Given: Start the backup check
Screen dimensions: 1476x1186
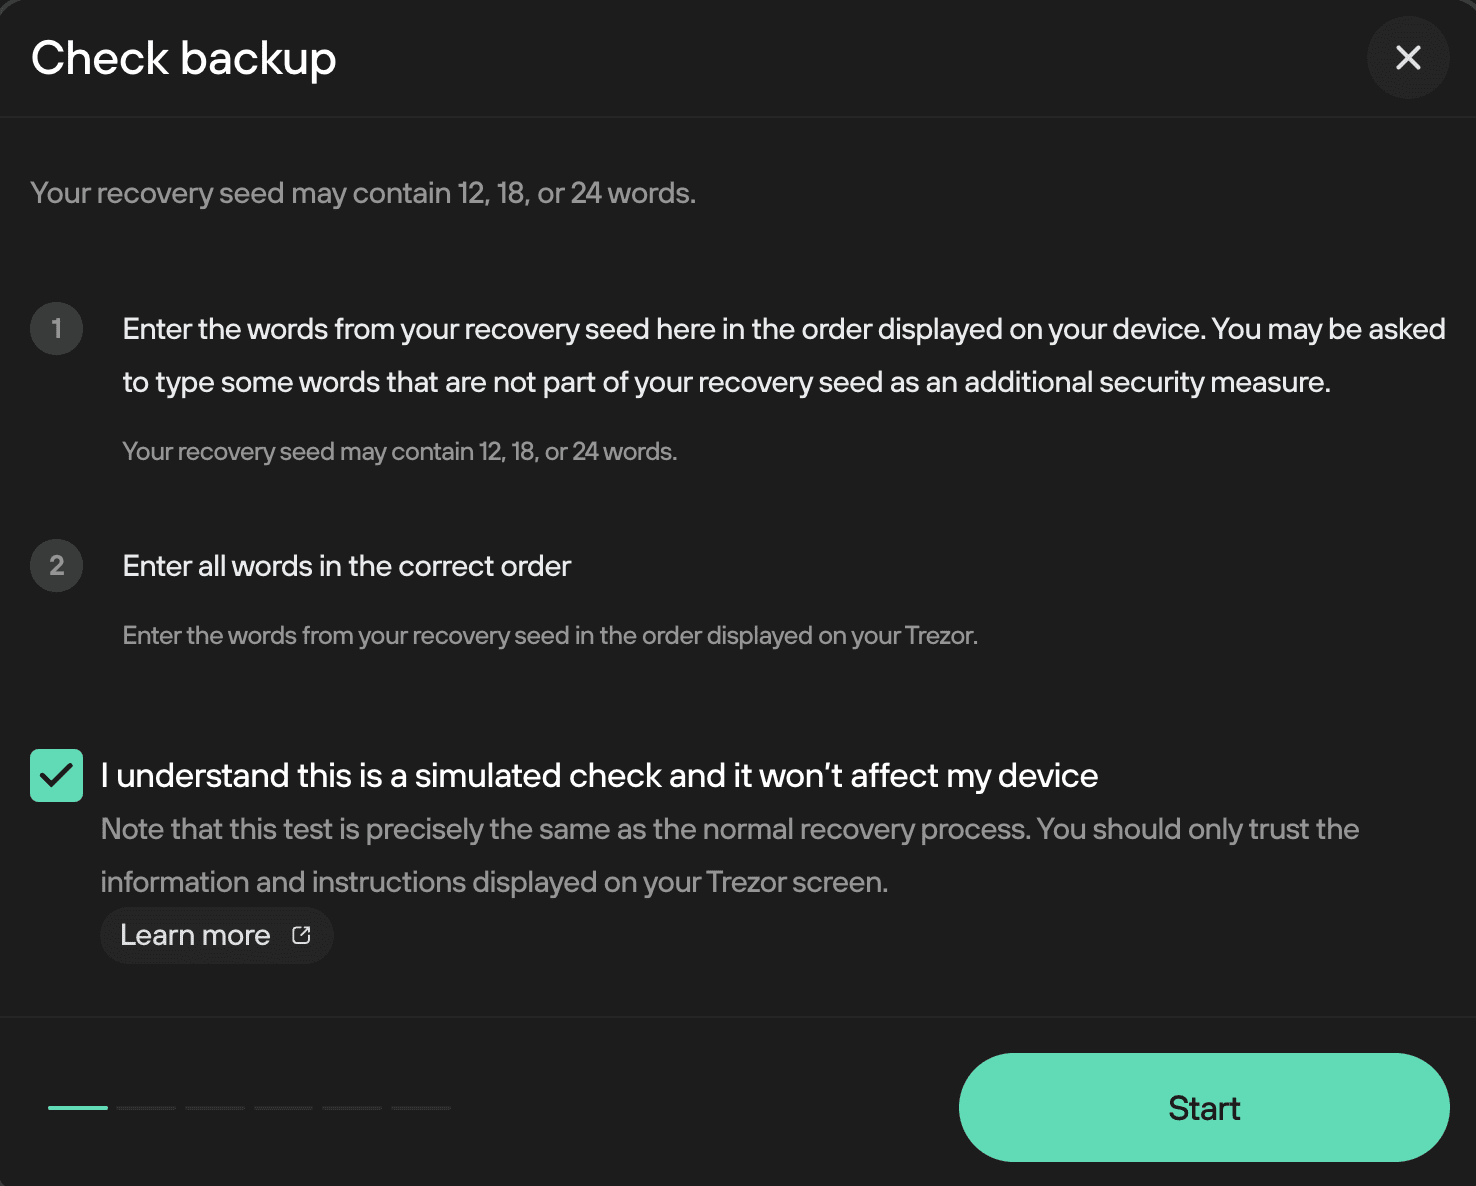Looking at the screenshot, I should [1204, 1107].
